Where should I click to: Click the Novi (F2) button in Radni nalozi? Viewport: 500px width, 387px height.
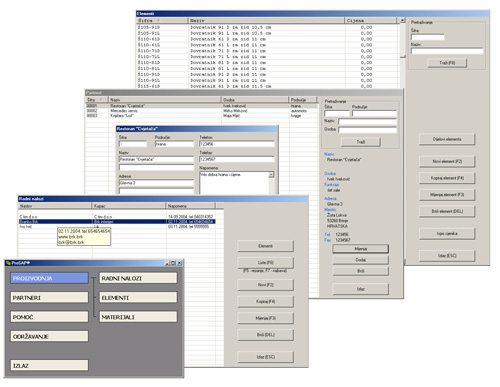pyautogui.click(x=265, y=285)
